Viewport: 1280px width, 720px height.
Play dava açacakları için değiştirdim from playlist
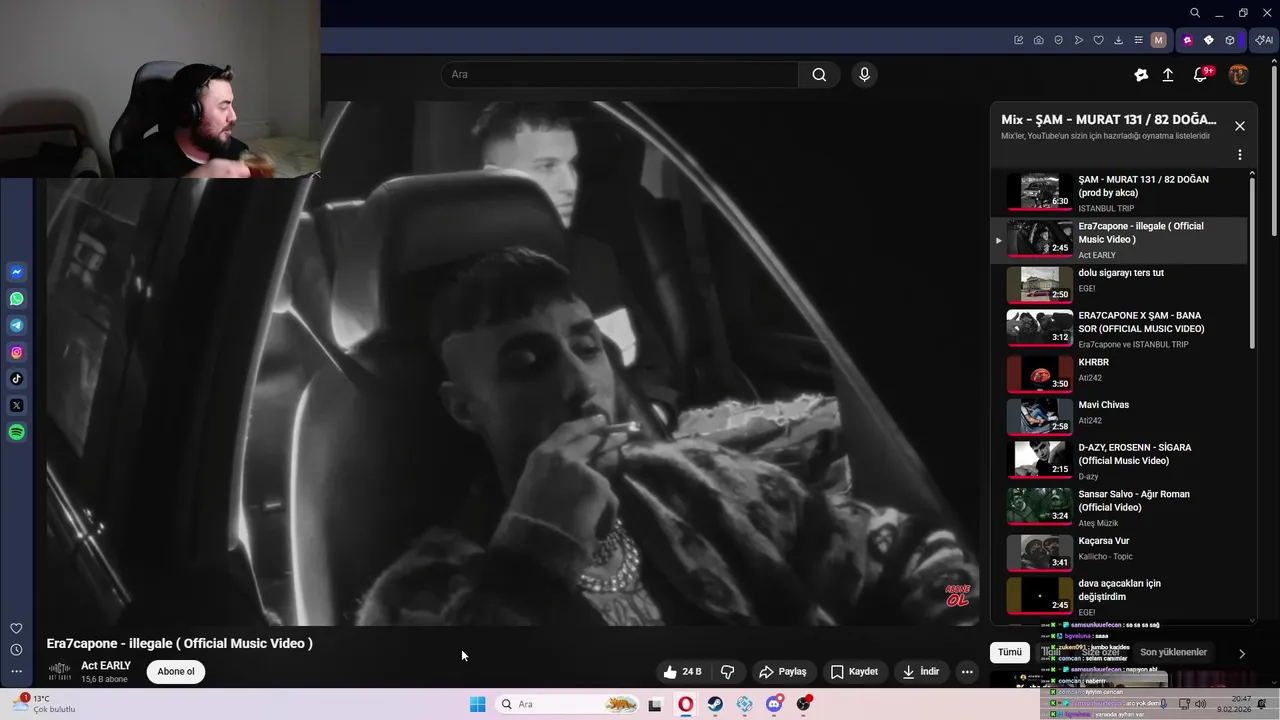click(1118, 597)
